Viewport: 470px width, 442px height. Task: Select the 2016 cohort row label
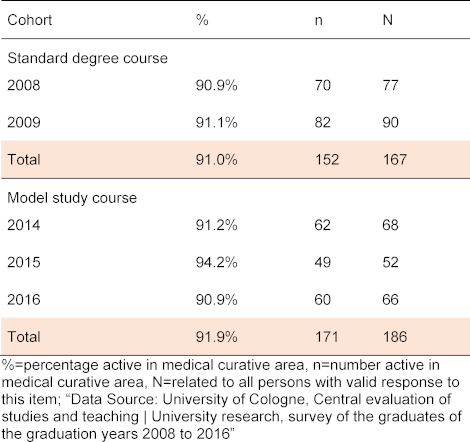click(x=24, y=299)
